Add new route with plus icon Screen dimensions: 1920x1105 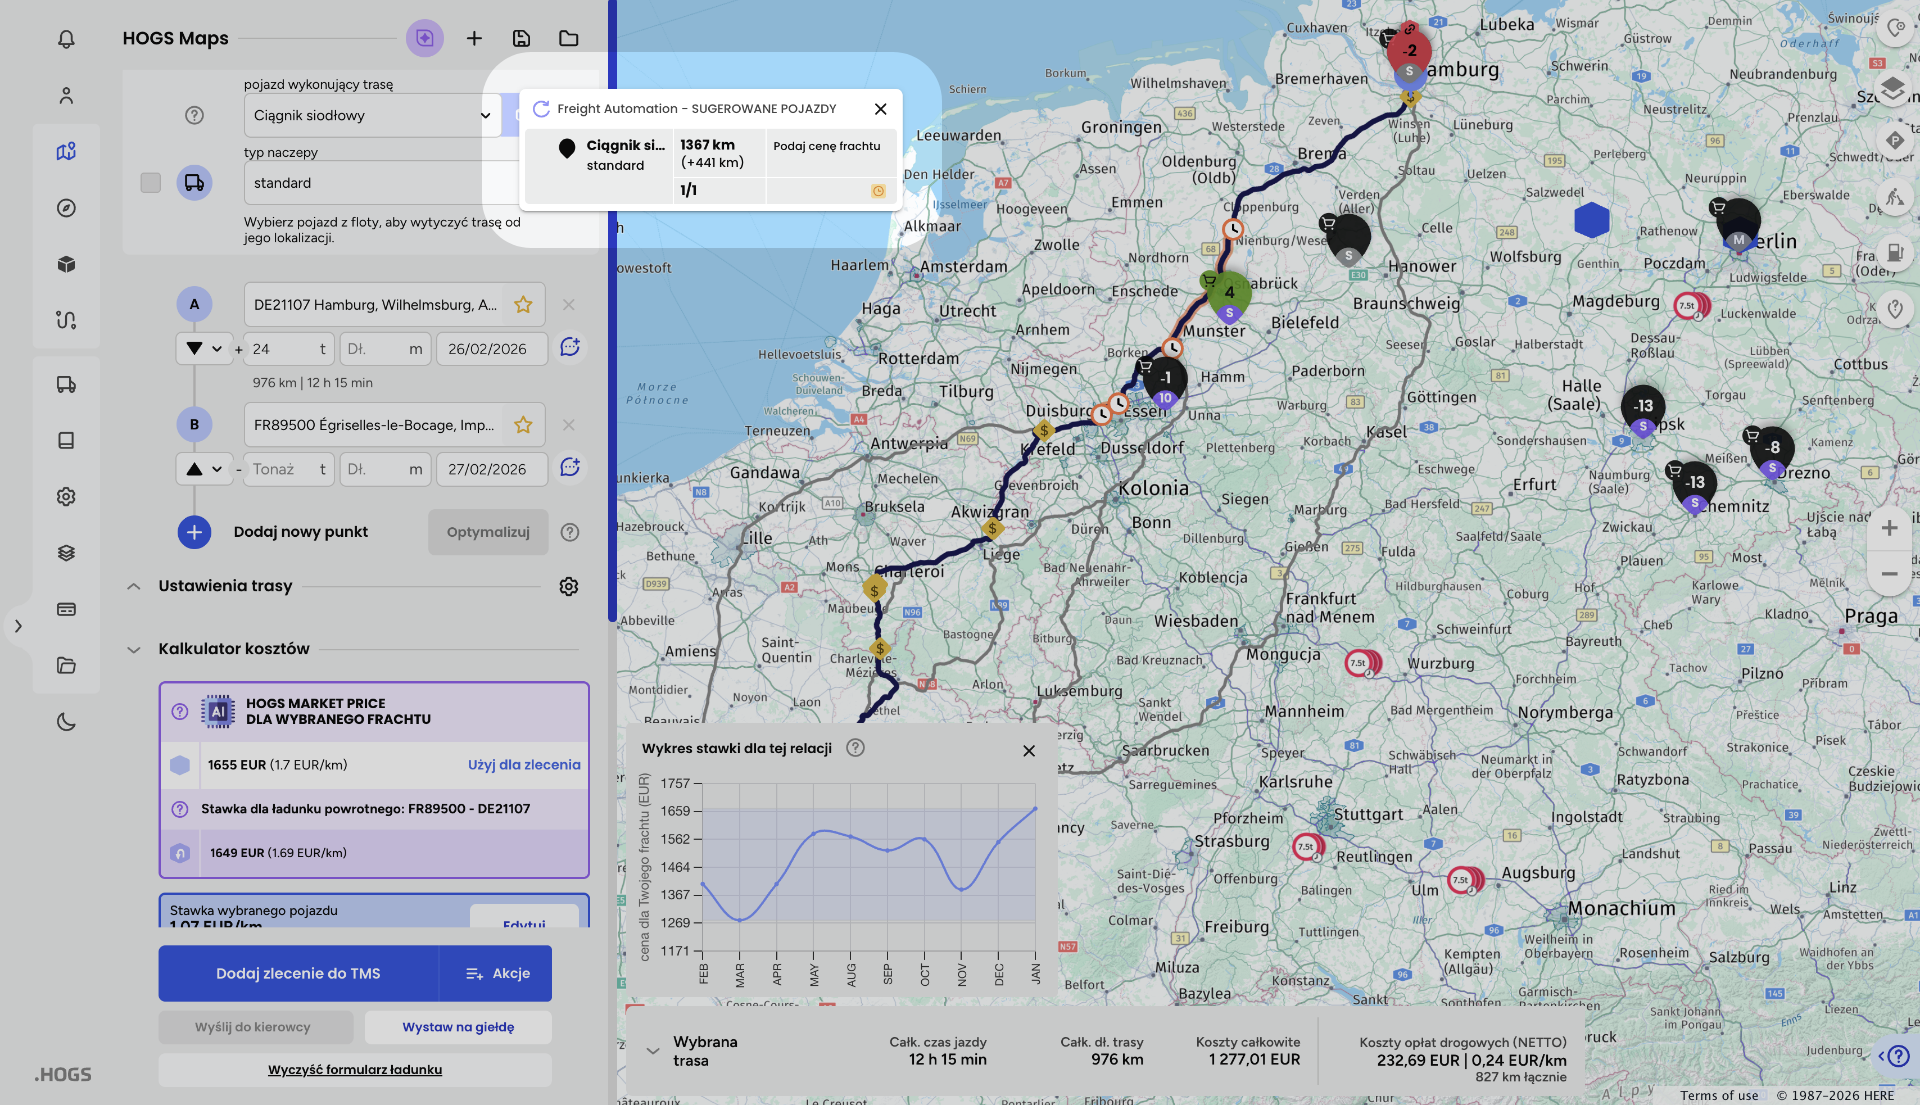point(474,38)
